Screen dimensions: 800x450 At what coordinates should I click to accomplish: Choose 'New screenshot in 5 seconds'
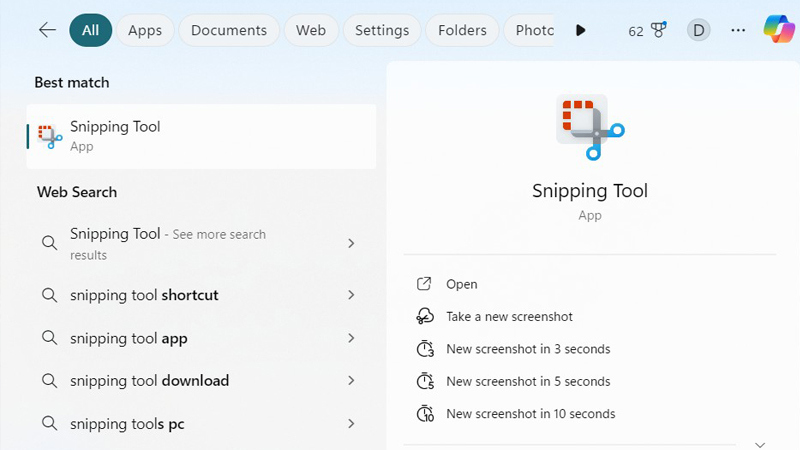(528, 381)
